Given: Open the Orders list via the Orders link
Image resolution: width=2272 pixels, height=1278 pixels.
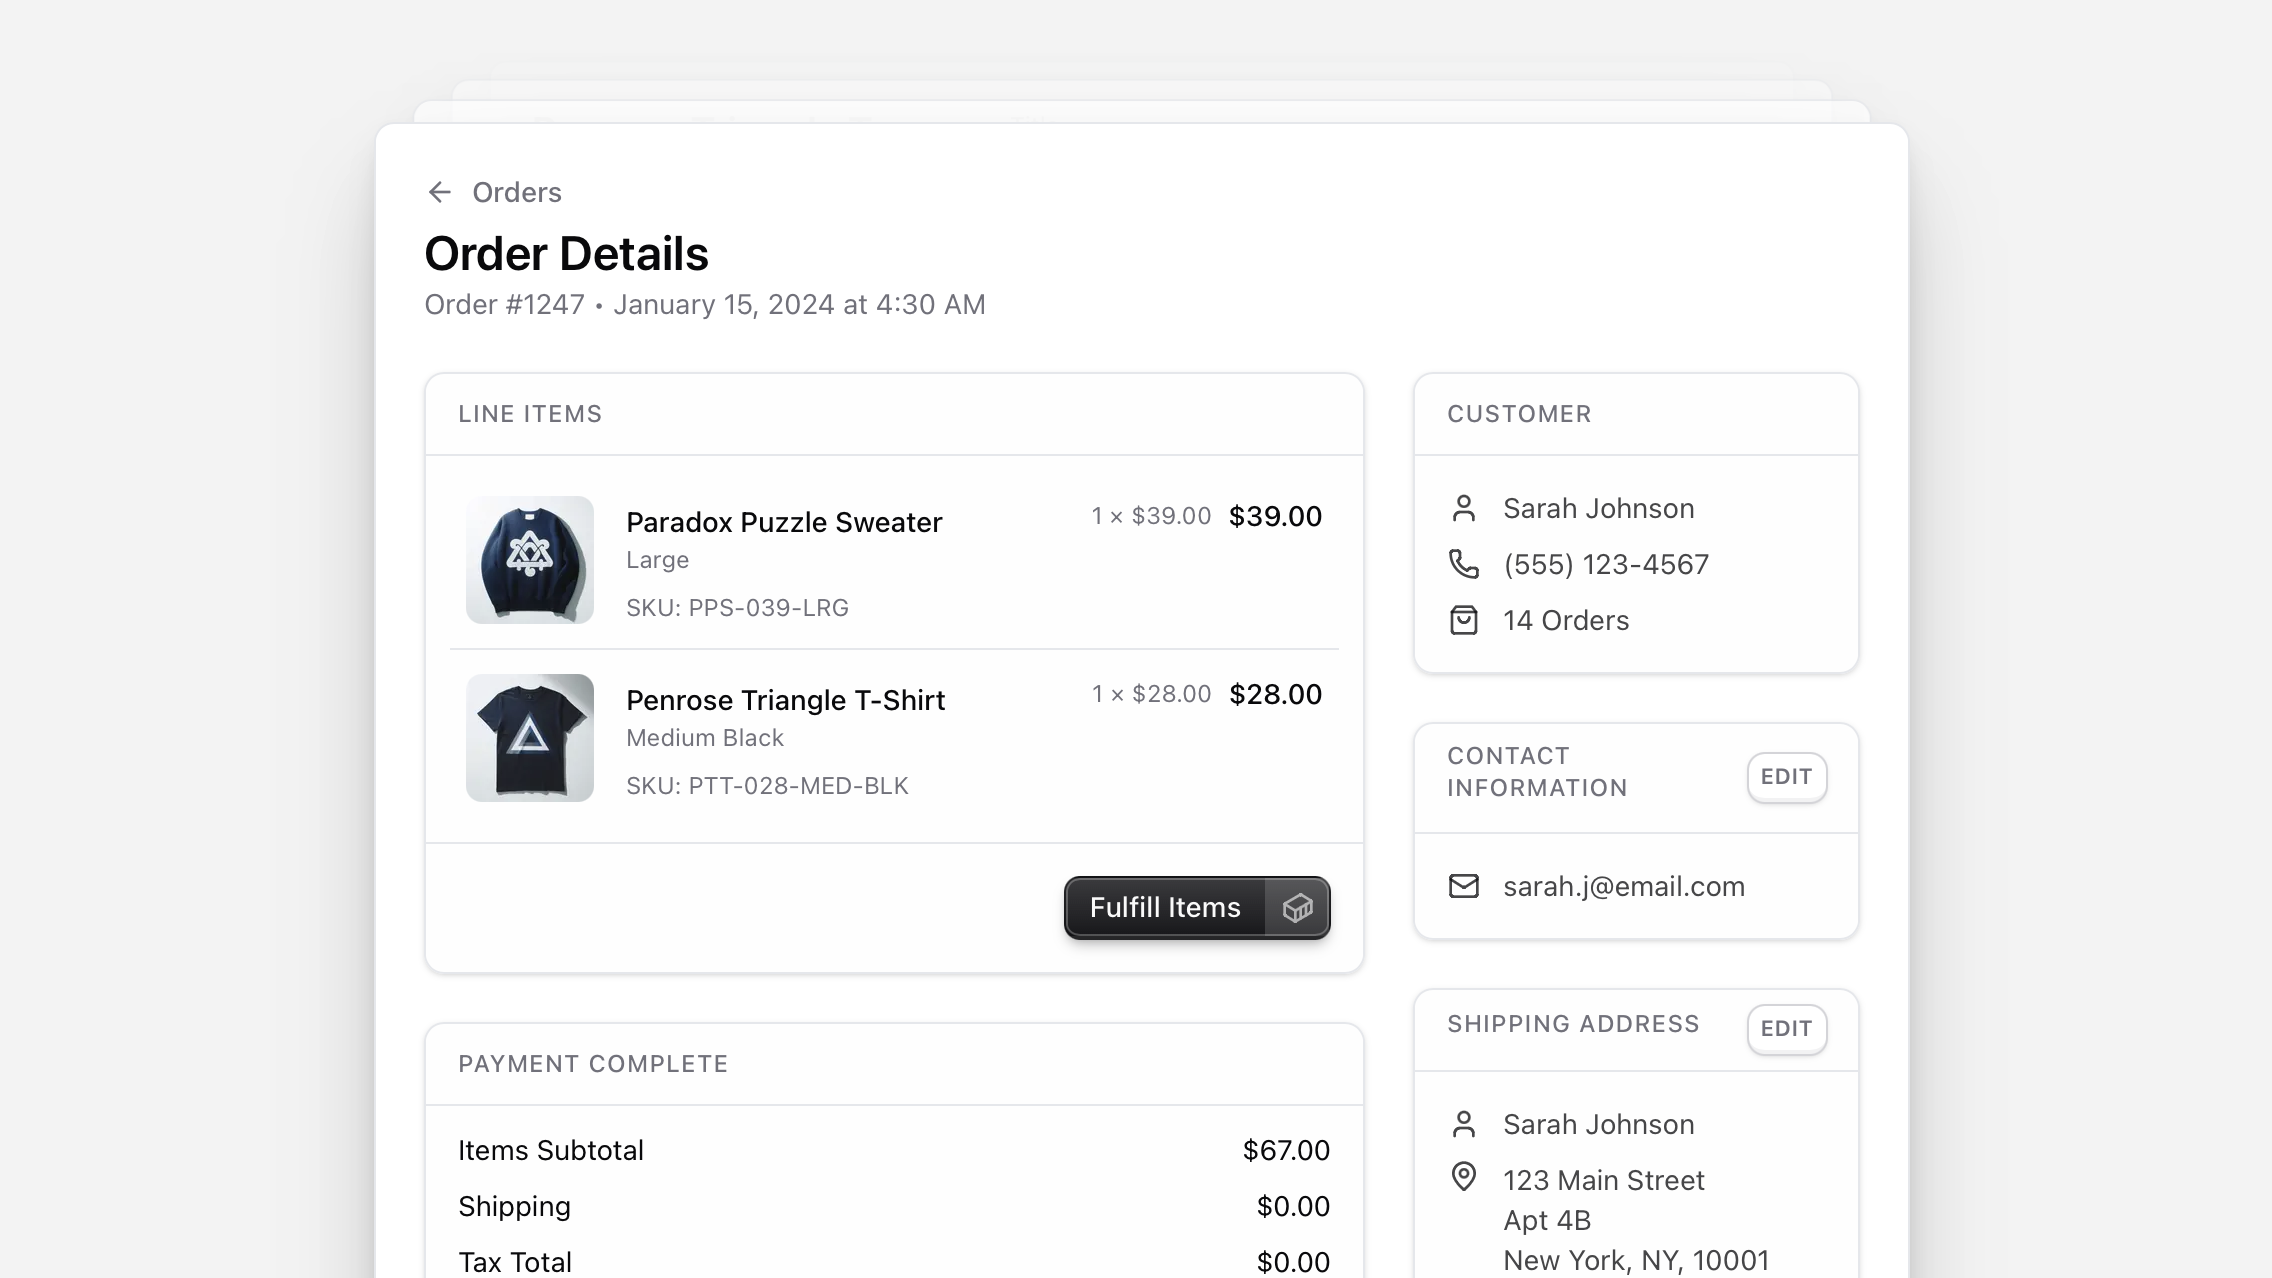Looking at the screenshot, I should 518,192.
